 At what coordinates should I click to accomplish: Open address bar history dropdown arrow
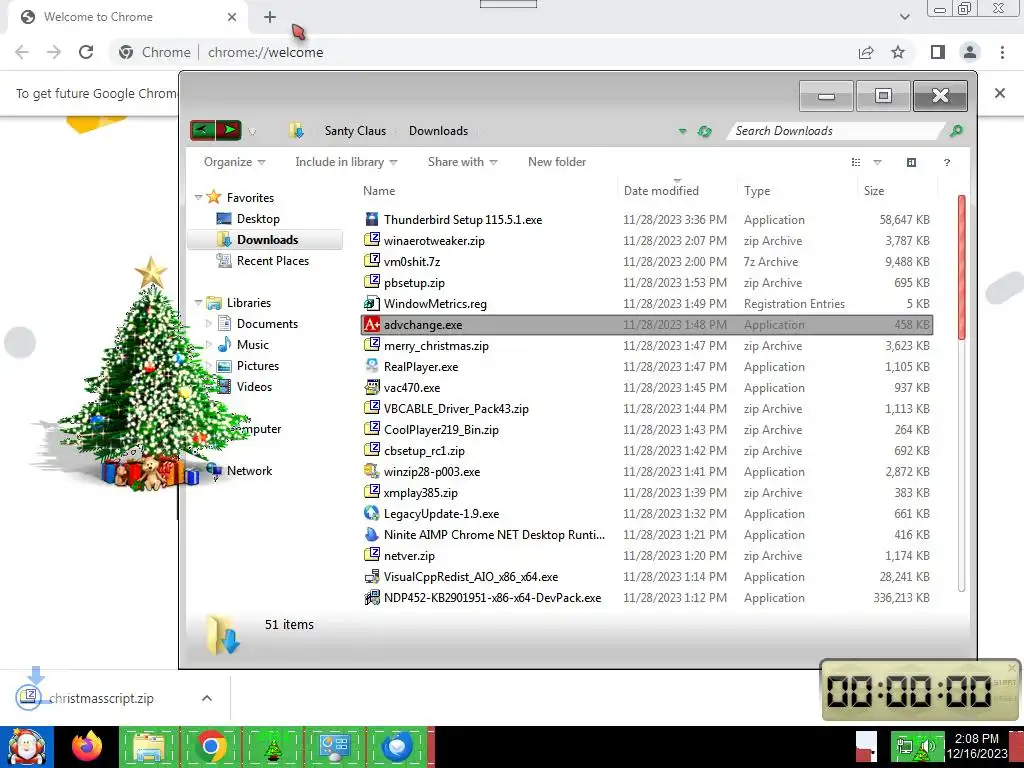tap(682, 131)
